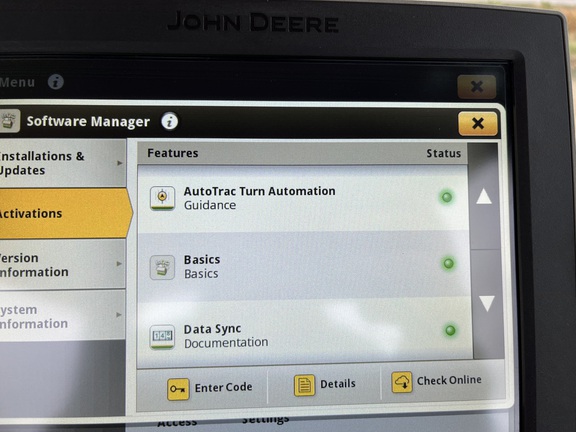Select the Basics row title text
Viewport: 576px width, 432px height.
(202, 260)
